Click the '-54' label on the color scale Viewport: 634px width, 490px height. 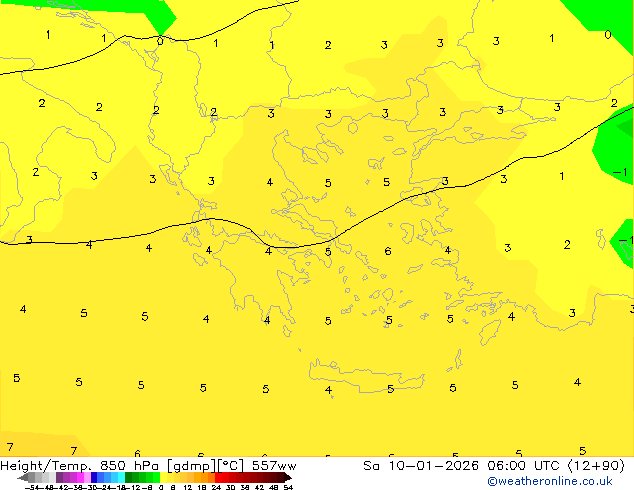coord(32,487)
